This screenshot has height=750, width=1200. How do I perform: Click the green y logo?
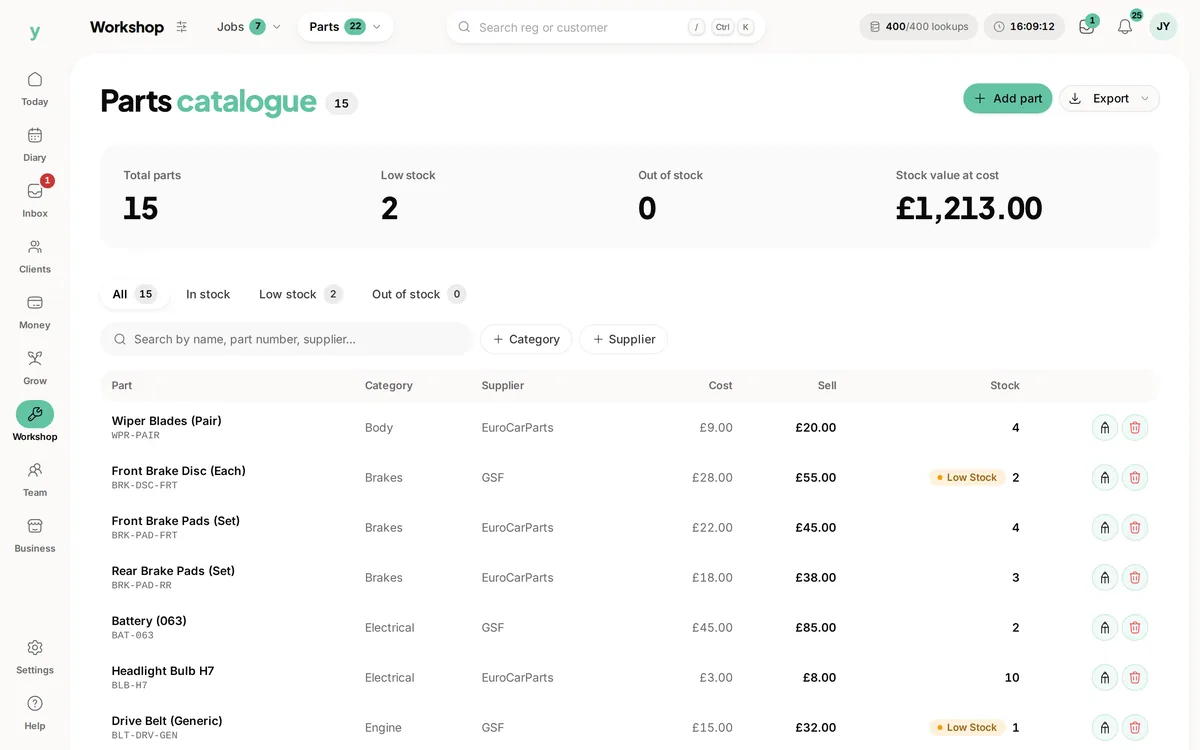35,32
